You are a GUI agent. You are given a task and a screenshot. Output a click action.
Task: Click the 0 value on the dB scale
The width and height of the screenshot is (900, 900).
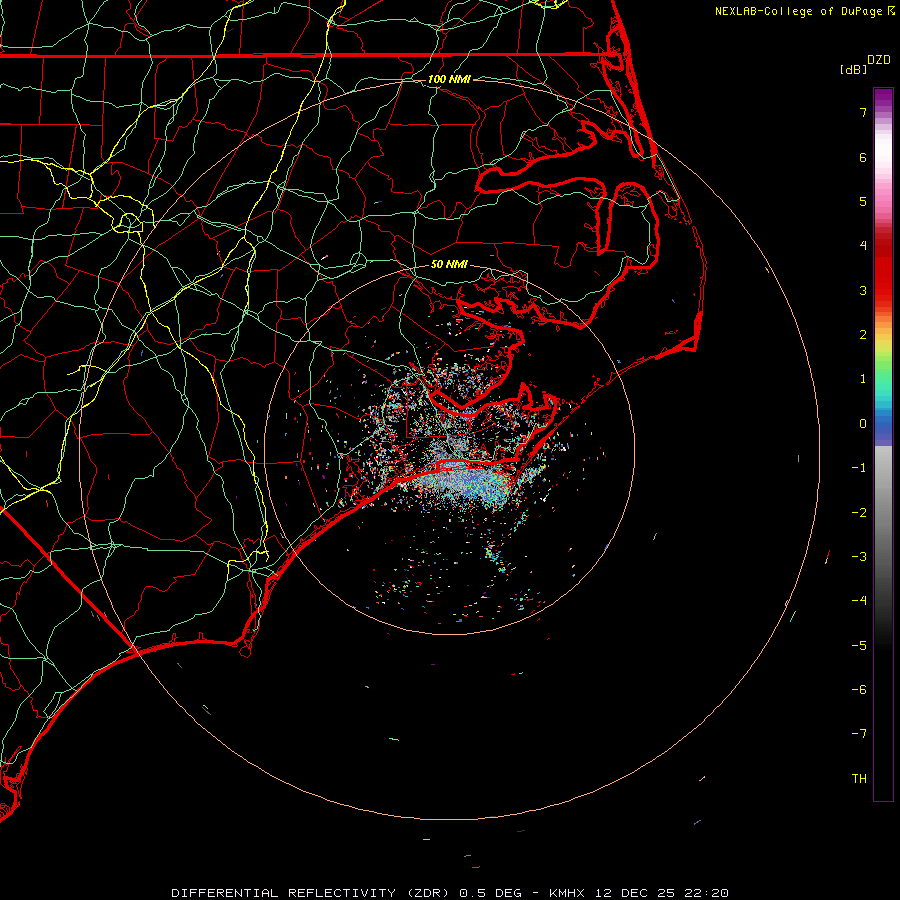pos(862,424)
